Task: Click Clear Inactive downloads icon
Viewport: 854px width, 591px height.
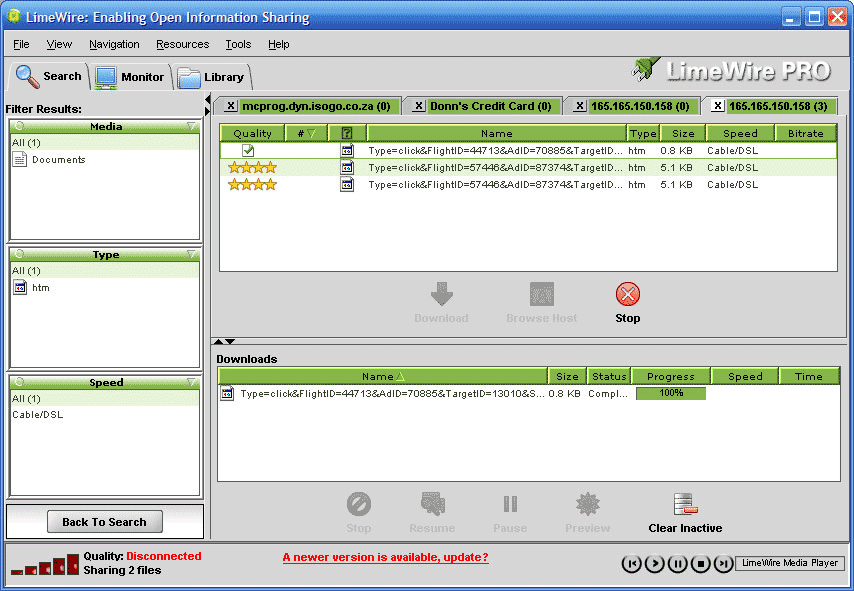Action: pyautogui.click(x=685, y=504)
